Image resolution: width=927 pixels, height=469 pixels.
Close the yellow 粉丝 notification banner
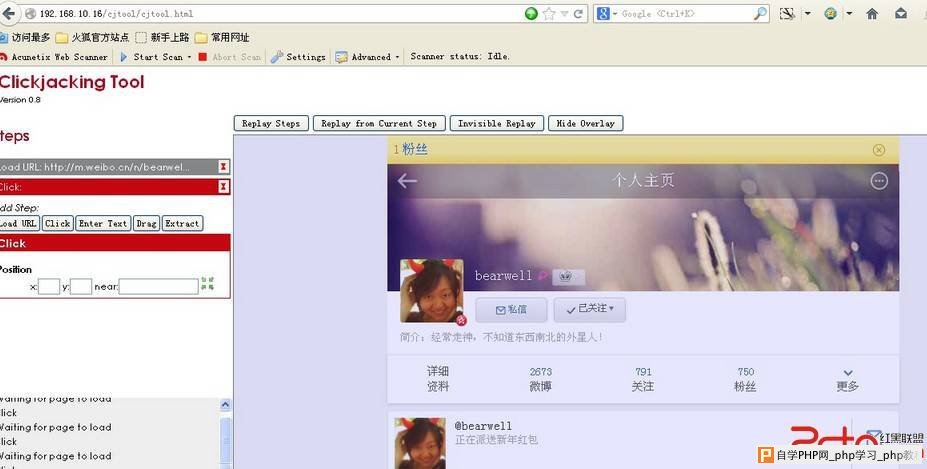click(x=879, y=150)
